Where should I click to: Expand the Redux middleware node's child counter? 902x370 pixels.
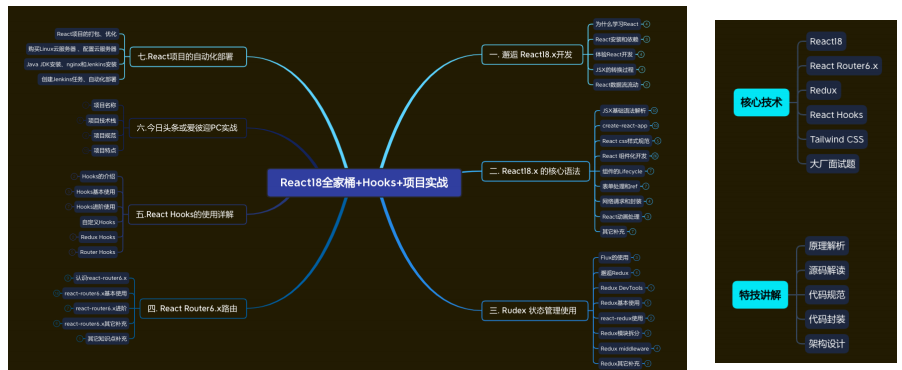[658, 348]
